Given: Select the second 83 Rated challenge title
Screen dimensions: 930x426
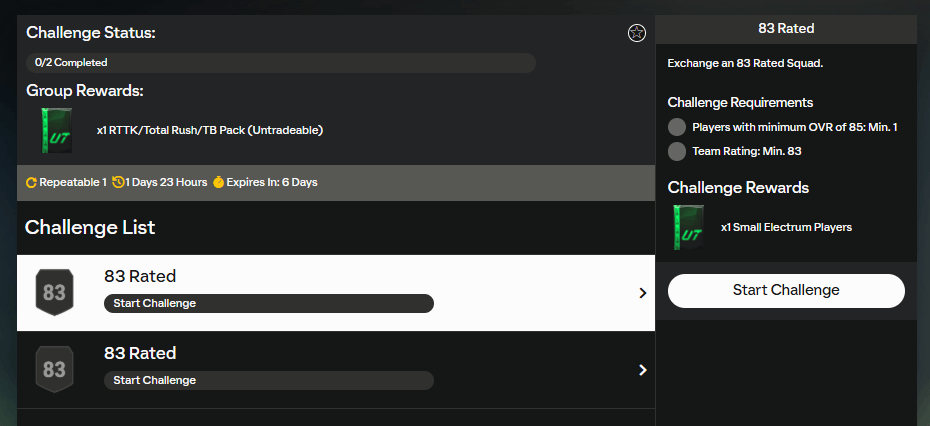Looking at the screenshot, I should [140, 353].
